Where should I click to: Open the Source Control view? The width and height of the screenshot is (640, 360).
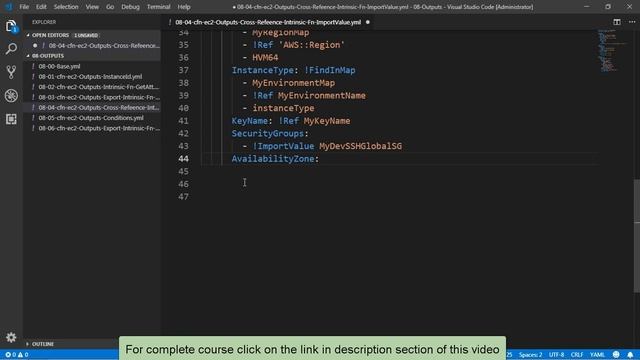(11, 72)
